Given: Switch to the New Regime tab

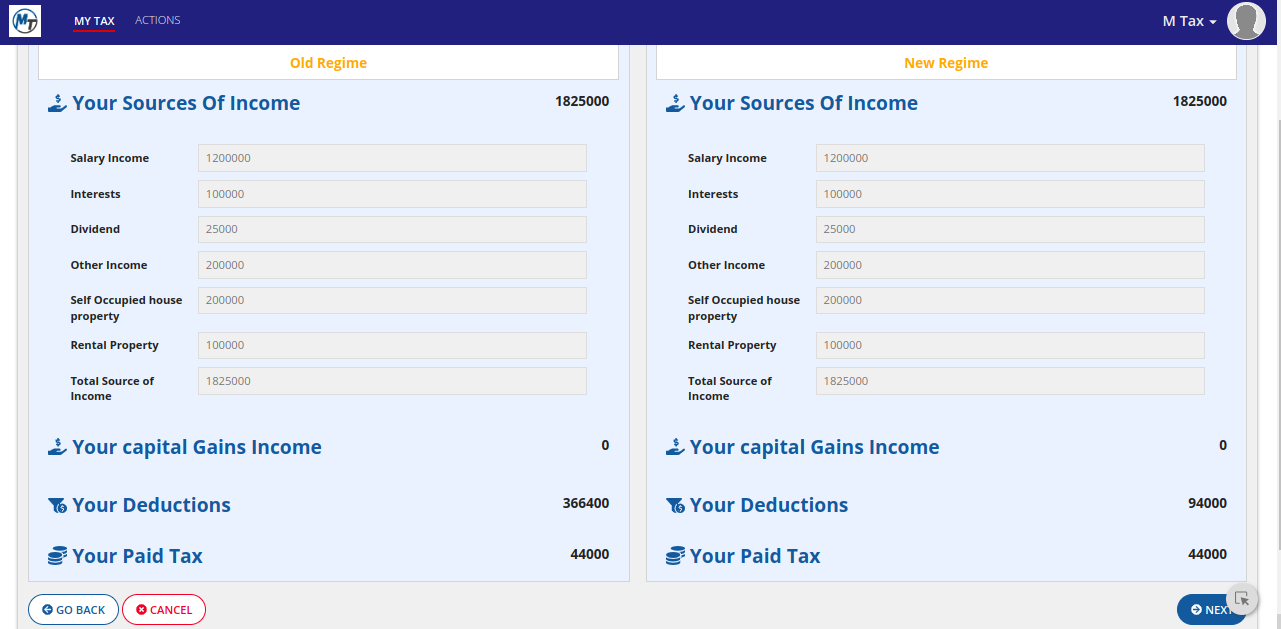Looking at the screenshot, I should pos(946,63).
